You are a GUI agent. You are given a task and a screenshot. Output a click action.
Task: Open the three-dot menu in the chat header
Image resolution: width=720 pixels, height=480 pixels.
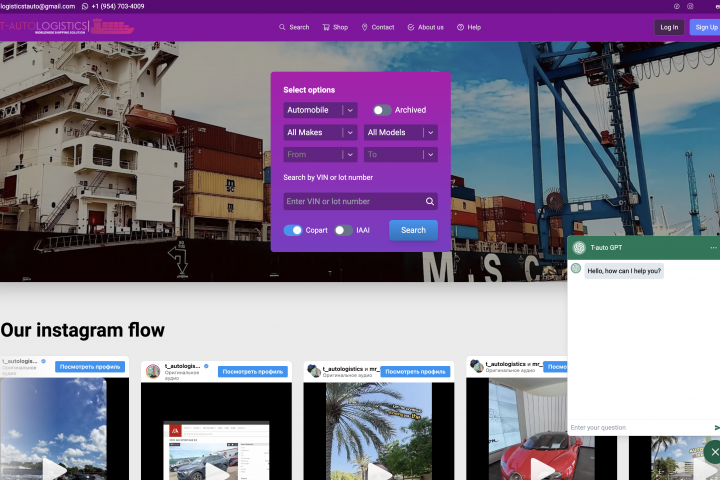click(x=713, y=248)
